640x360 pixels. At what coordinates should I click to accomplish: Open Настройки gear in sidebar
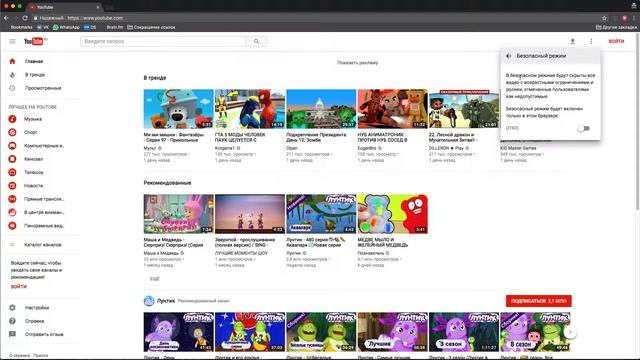12,308
